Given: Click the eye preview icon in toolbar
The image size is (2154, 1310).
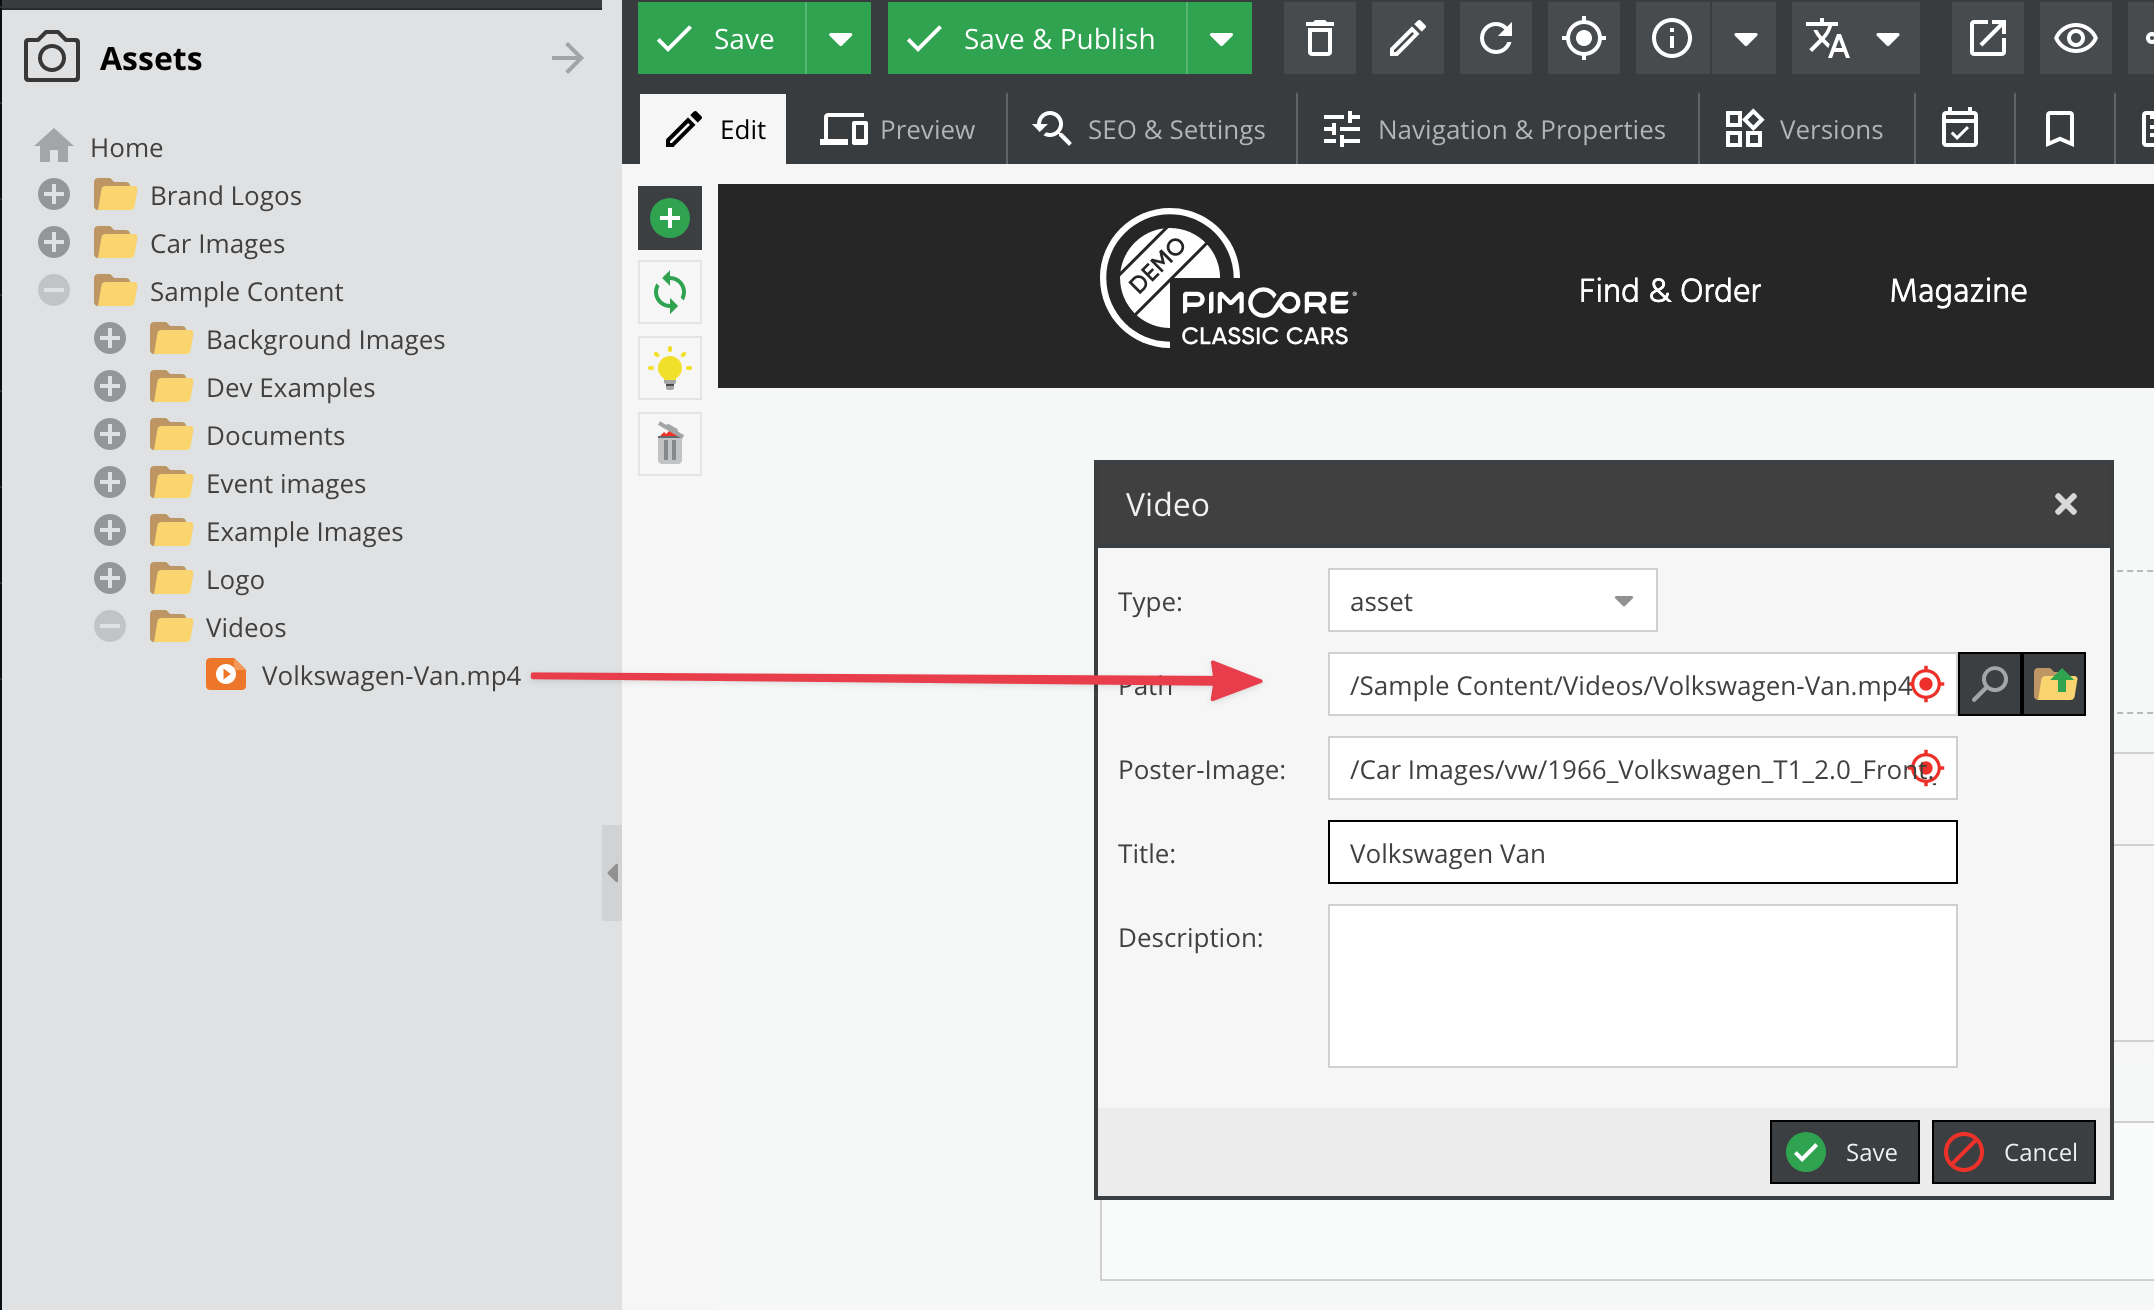Looking at the screenshot, I should pos(2075,39).
